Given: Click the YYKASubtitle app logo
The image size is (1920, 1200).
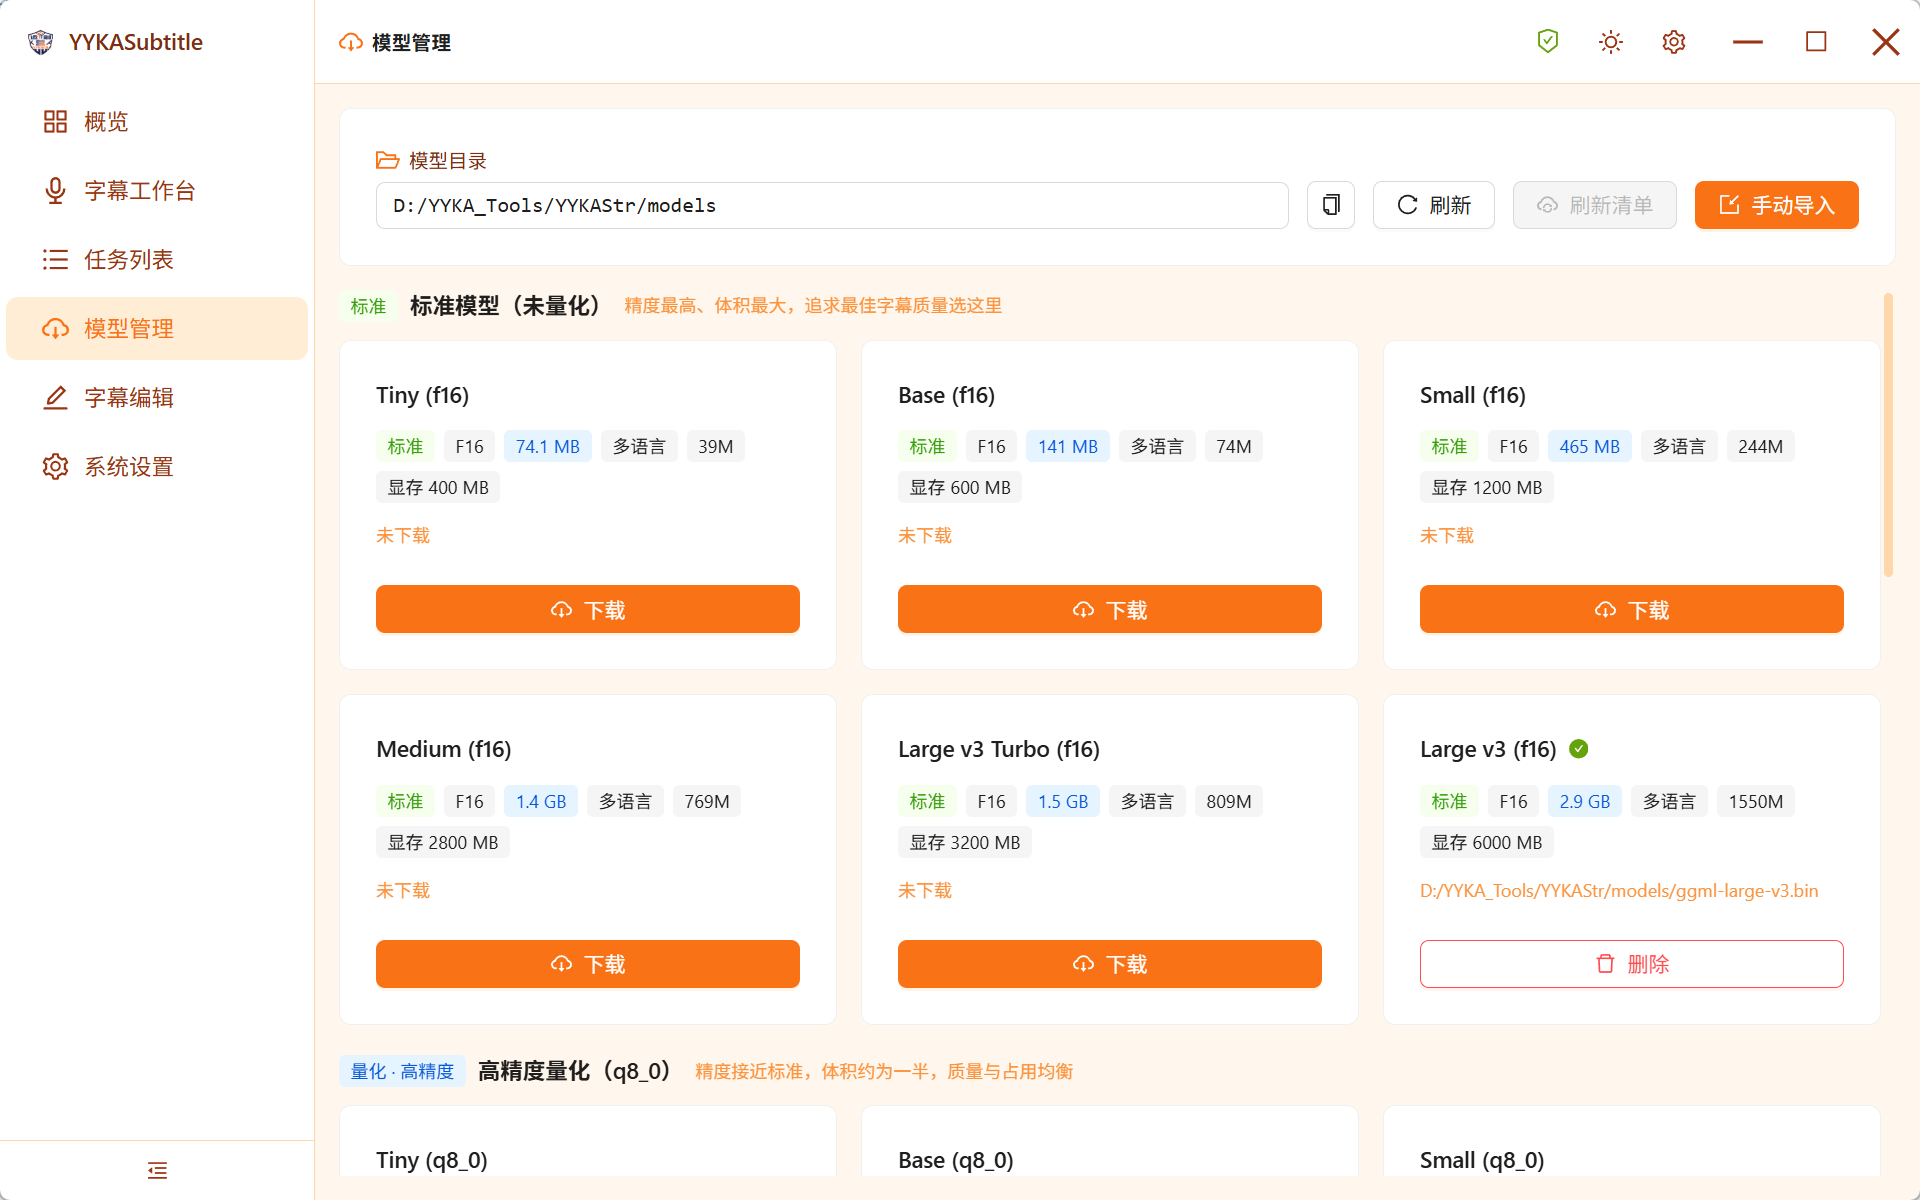Looking at the screenshot, I should (41, 42).
